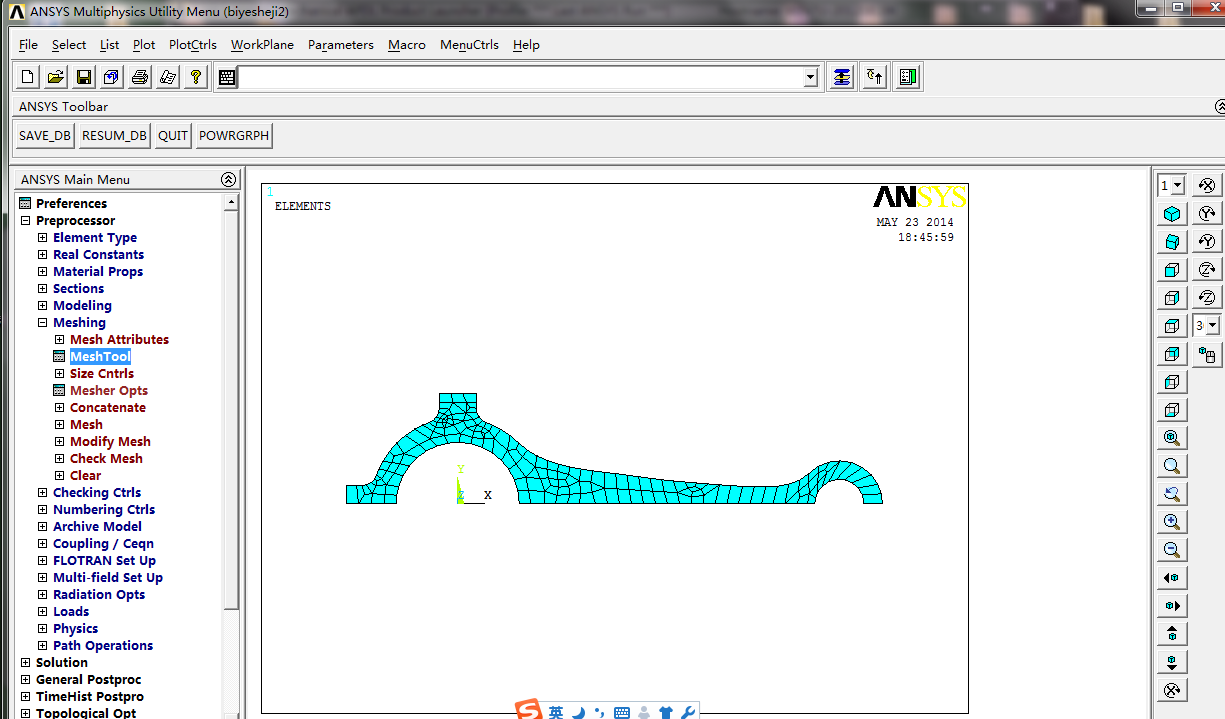The height and width of the screenshot is (719, 1225).
Task: Click the first Y-axis rotate icon
Action: (1207, 214)
